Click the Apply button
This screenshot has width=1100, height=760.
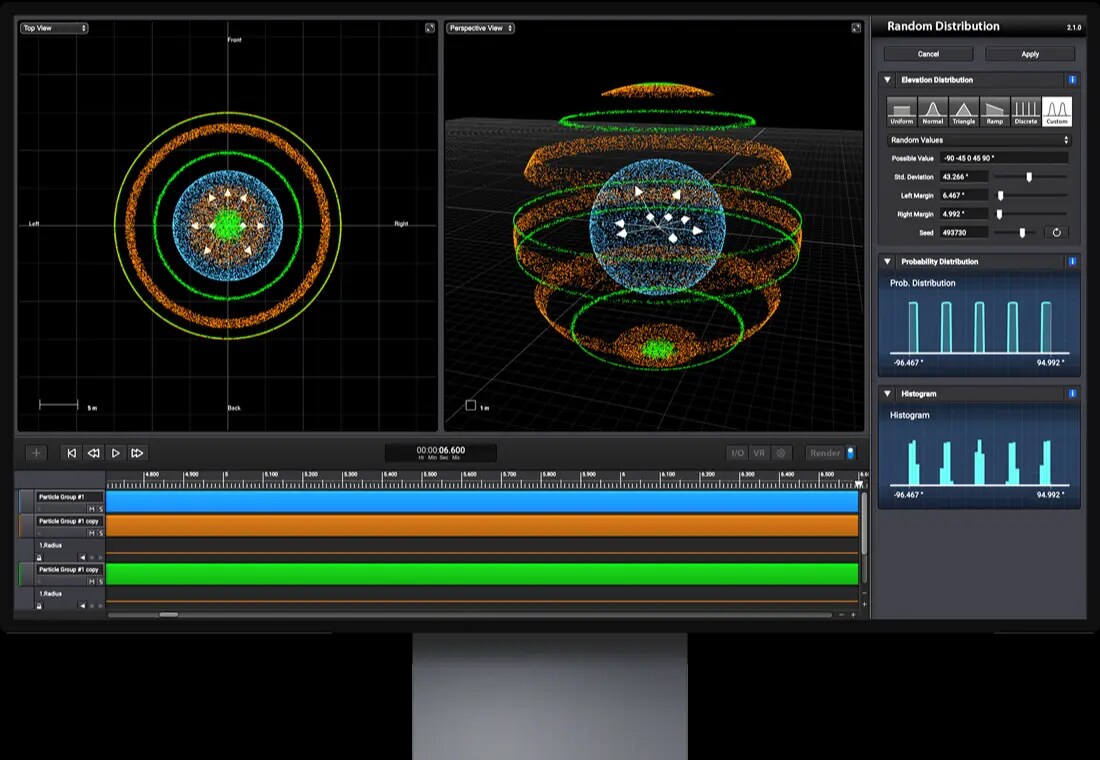pyautogui.click(x=1030, y=54)
